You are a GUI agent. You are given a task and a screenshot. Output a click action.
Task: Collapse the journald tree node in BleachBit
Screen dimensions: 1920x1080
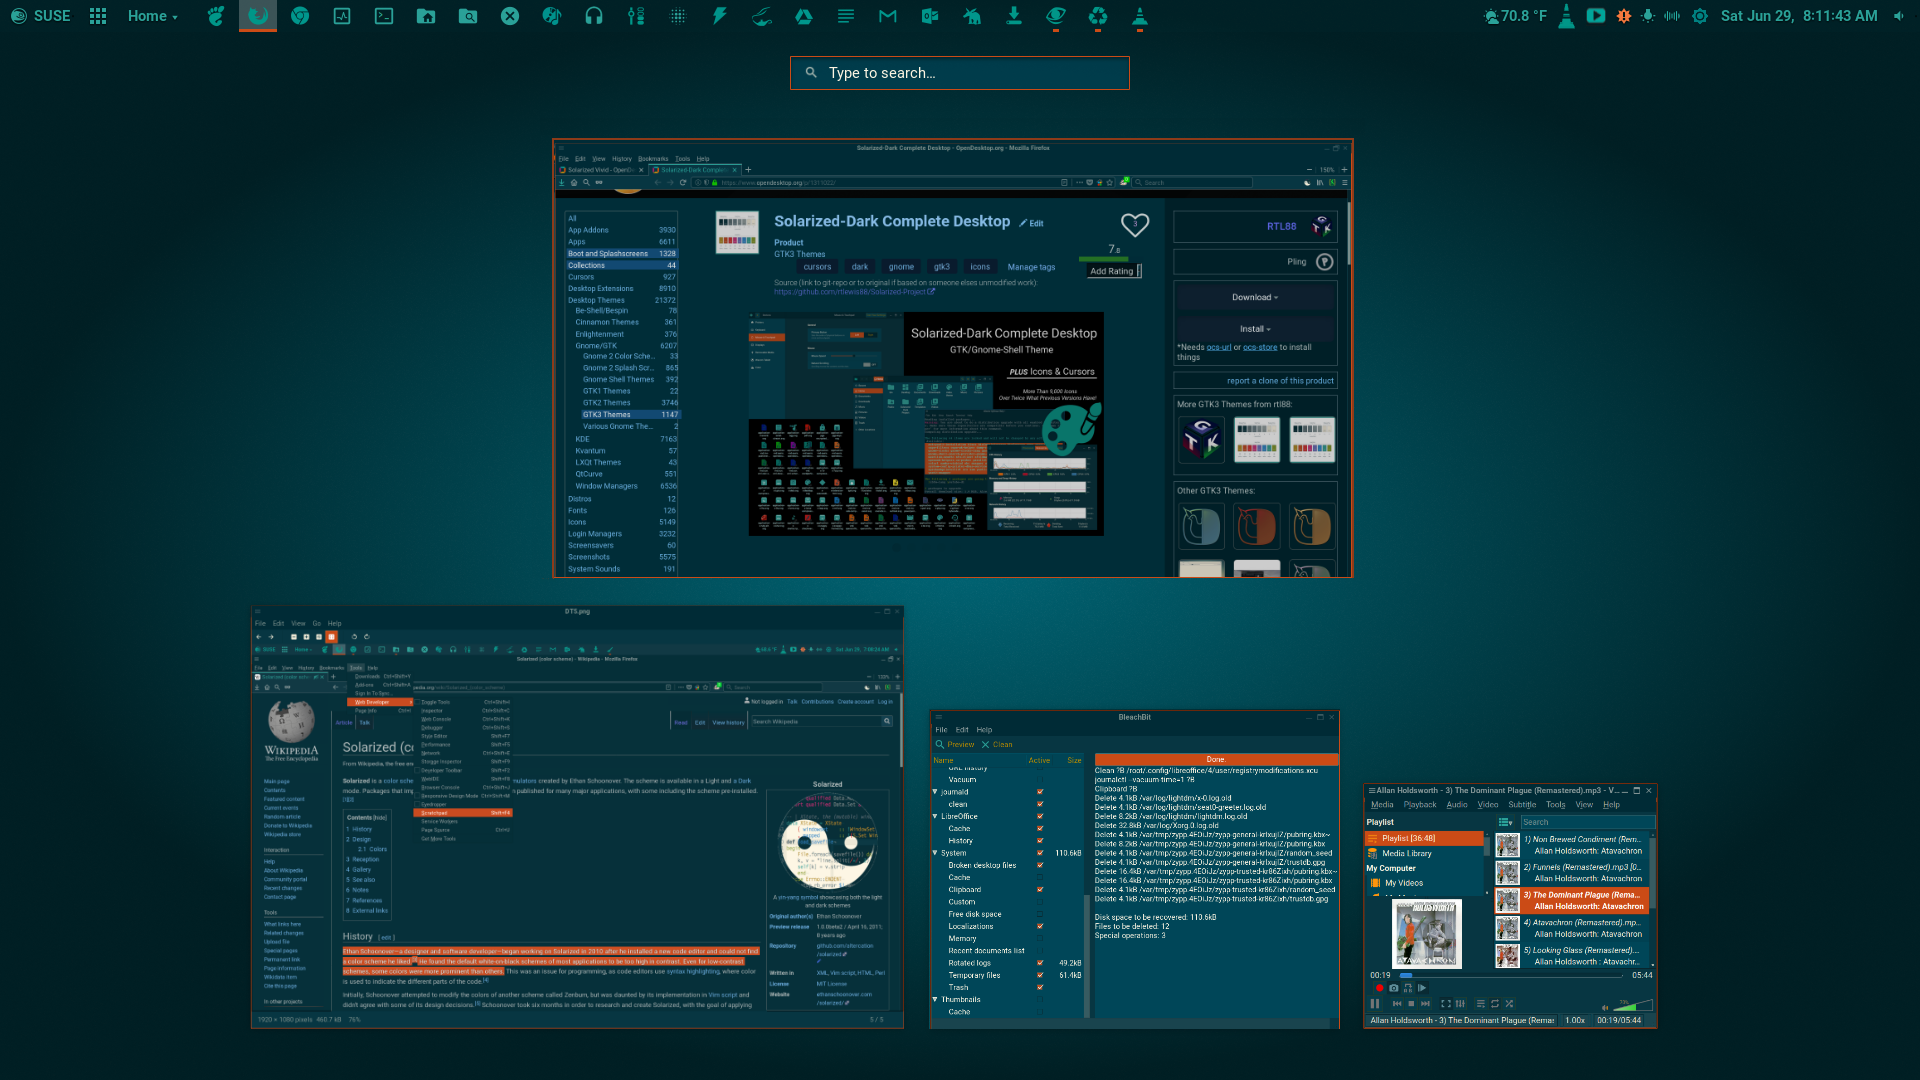(935, 792)
